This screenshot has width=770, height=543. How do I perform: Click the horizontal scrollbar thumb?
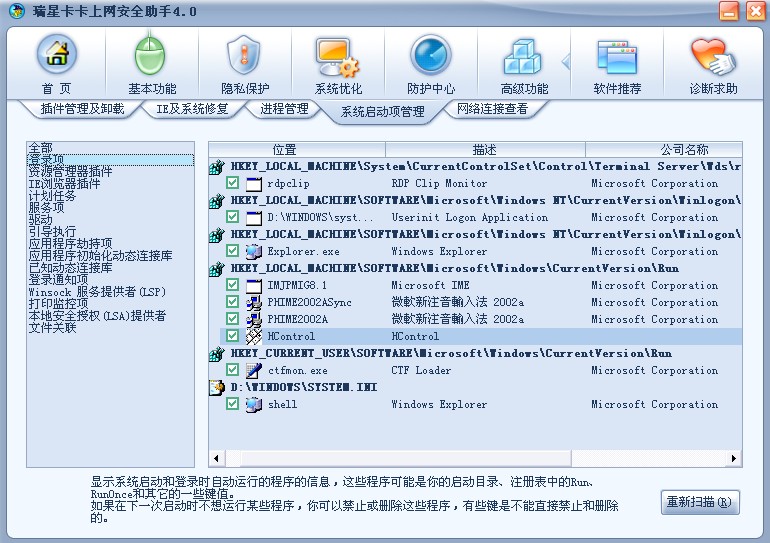coord(406,459)
